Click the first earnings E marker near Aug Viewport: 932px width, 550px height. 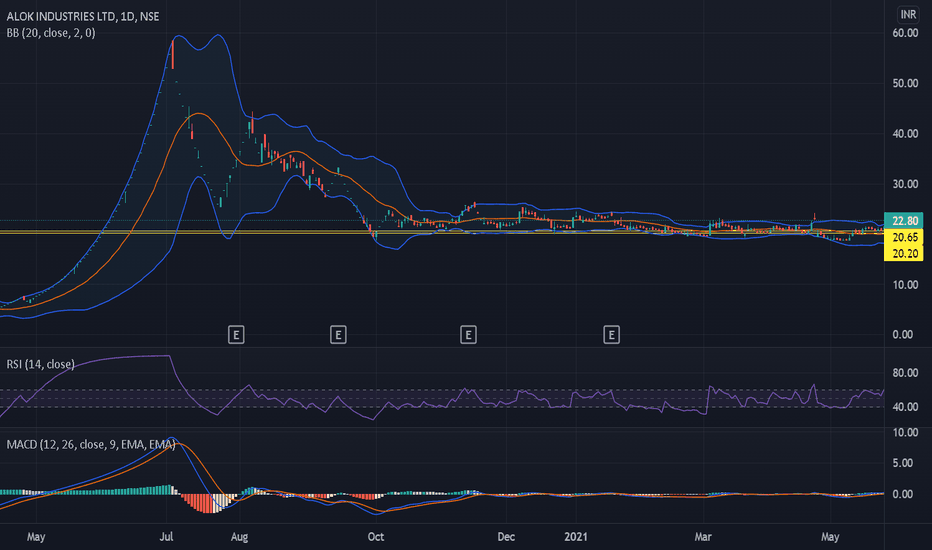(x=236, y=335)
